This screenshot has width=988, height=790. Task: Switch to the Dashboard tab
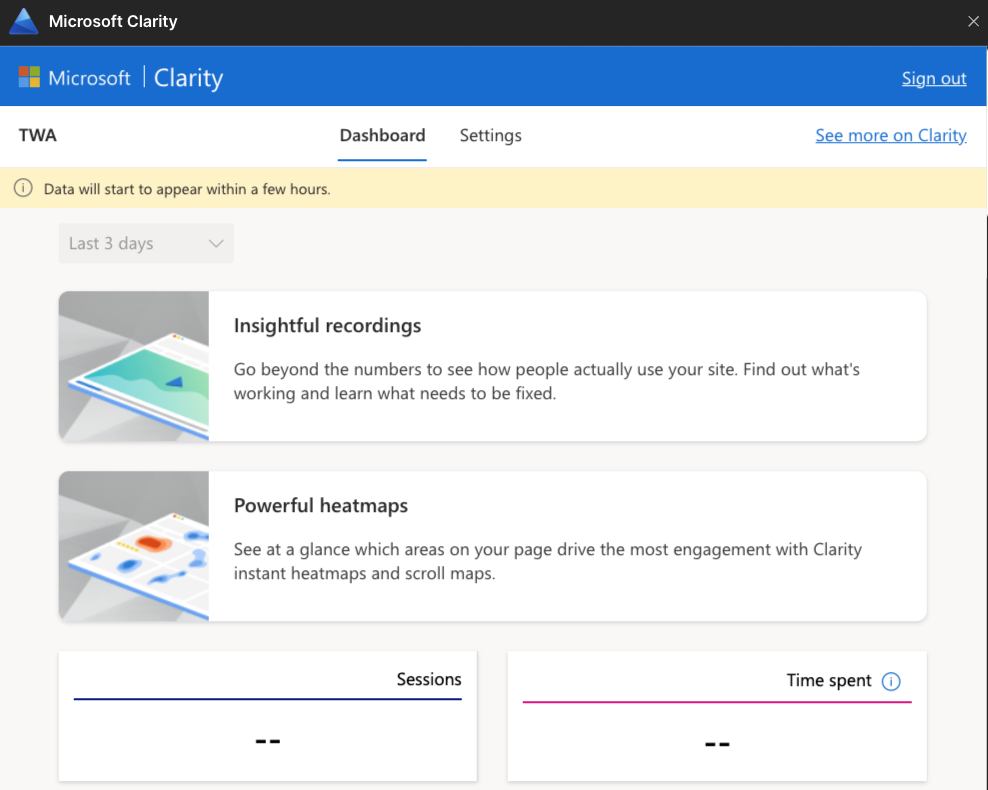pyautogui.click(x=382, y=135)
